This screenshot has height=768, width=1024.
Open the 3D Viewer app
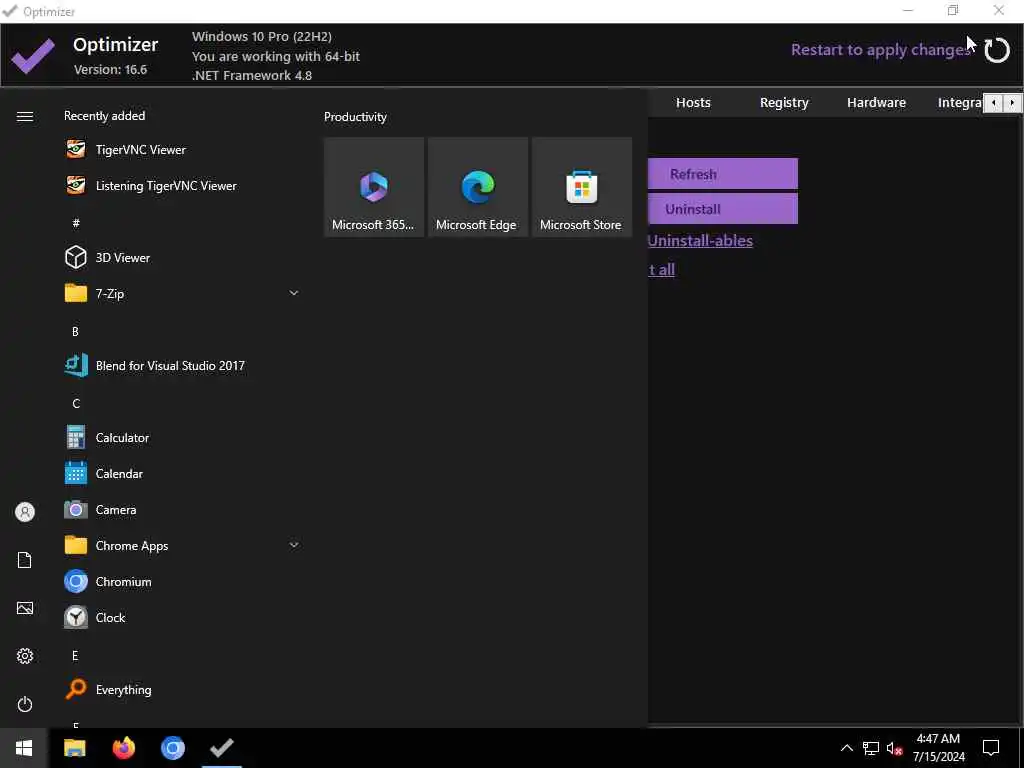pyautogui.click(x=182, y=257)
